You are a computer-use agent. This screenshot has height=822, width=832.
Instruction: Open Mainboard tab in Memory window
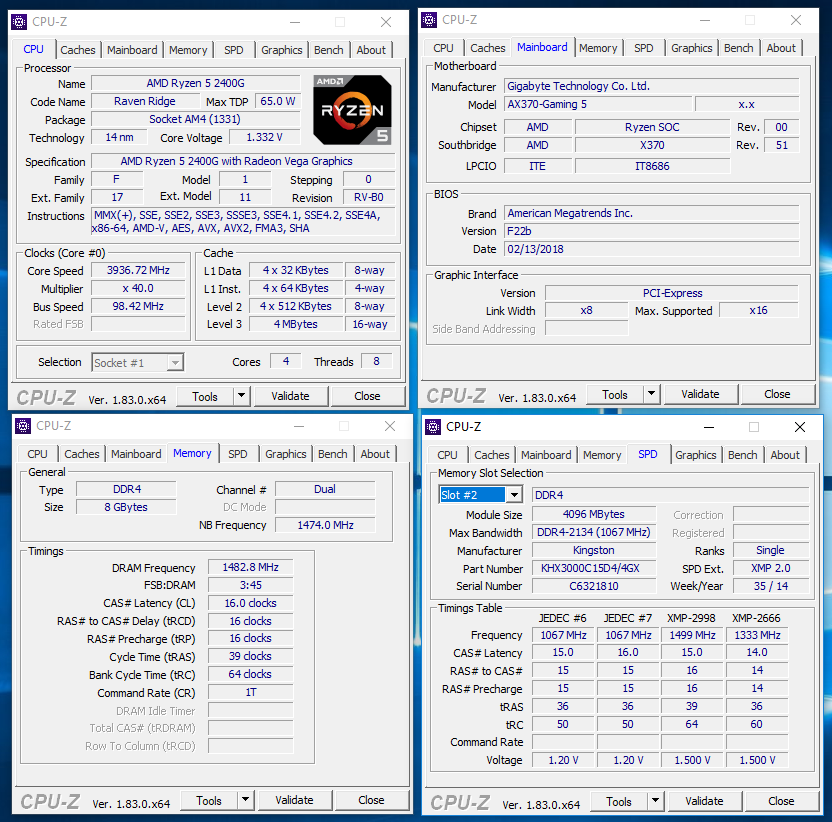pyautogui.click(x=136, y=454)
